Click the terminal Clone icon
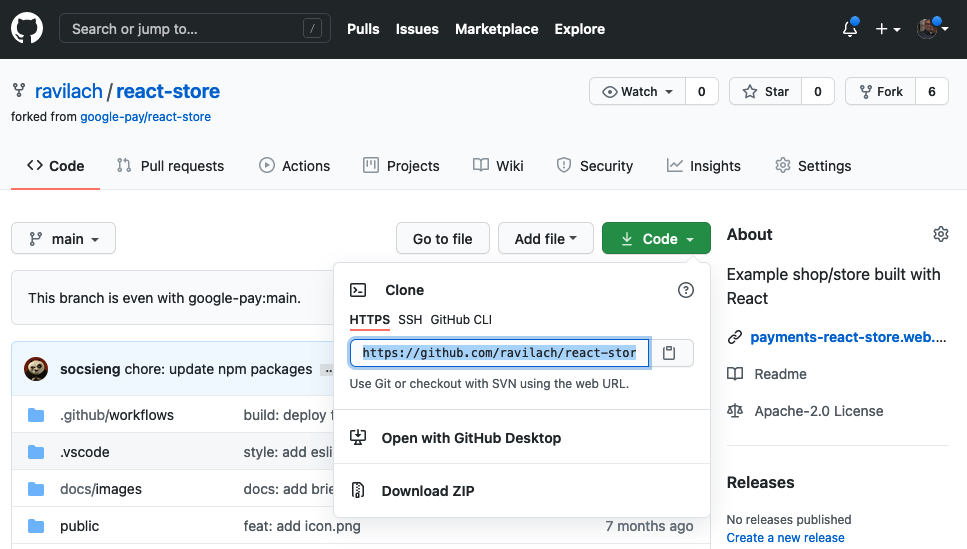Image resolution: width=967 pixels, height=549 pixels. click(358, 290)
